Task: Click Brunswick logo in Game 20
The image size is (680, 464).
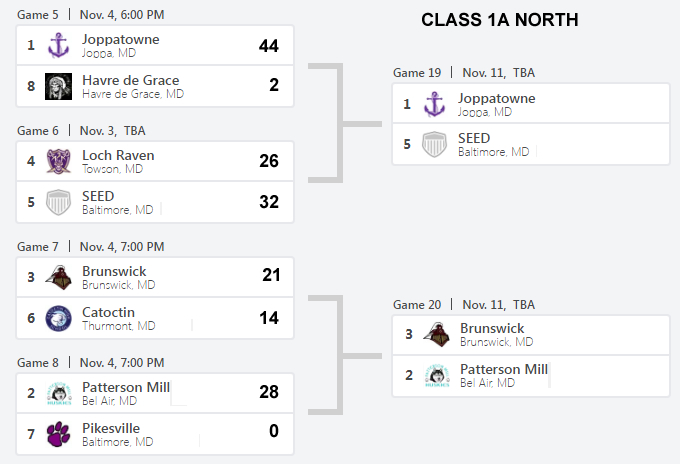Action: (435, 335)
